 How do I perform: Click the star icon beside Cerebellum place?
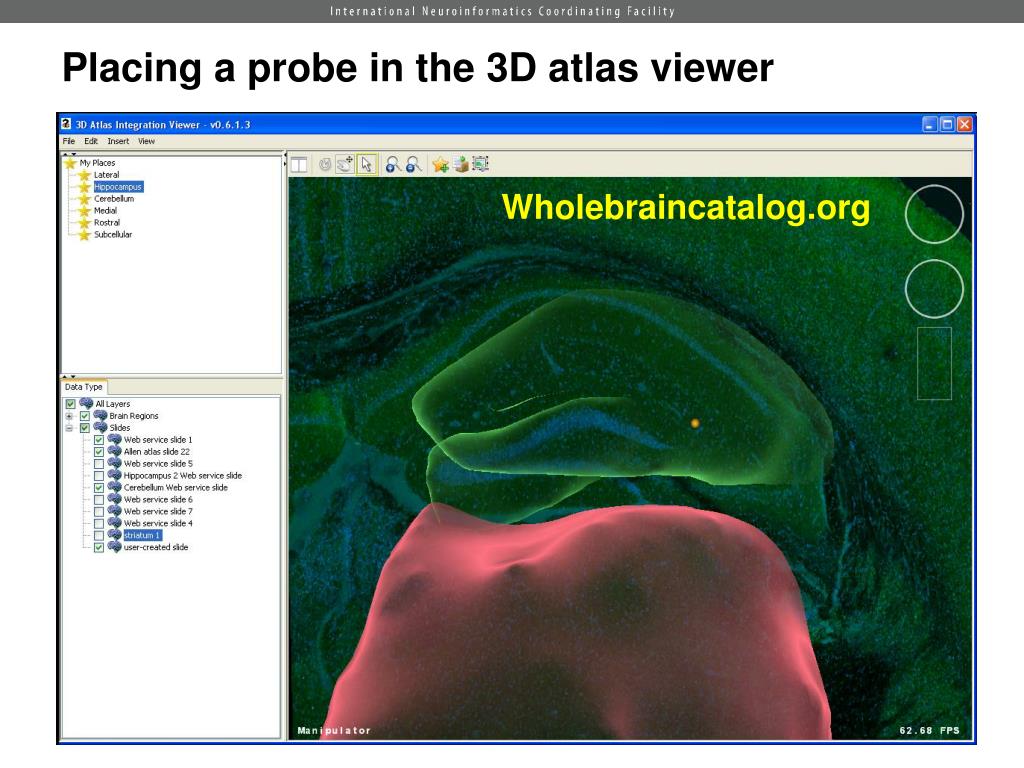point(84,199)
